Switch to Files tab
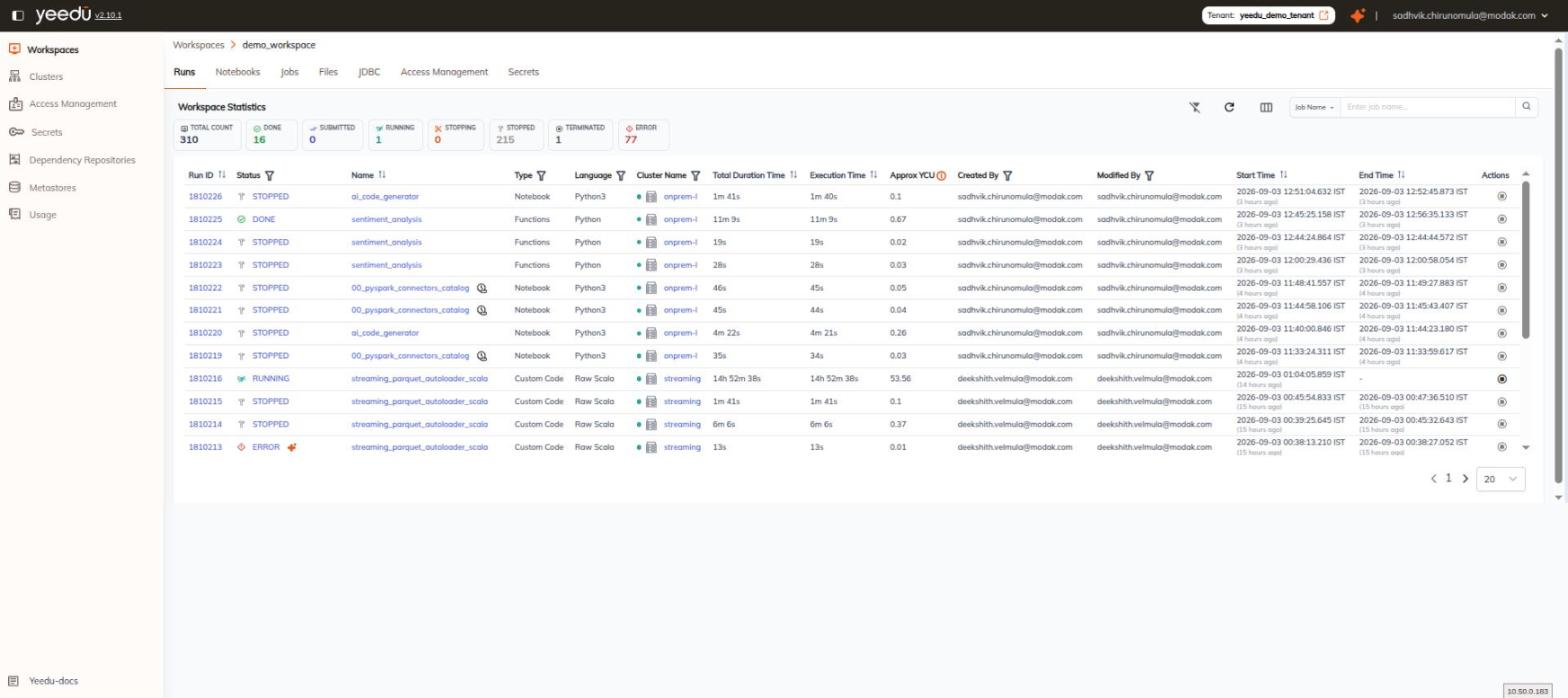Image resolution: width=1568 pixels, height=698 pixels. click(328, 72)
